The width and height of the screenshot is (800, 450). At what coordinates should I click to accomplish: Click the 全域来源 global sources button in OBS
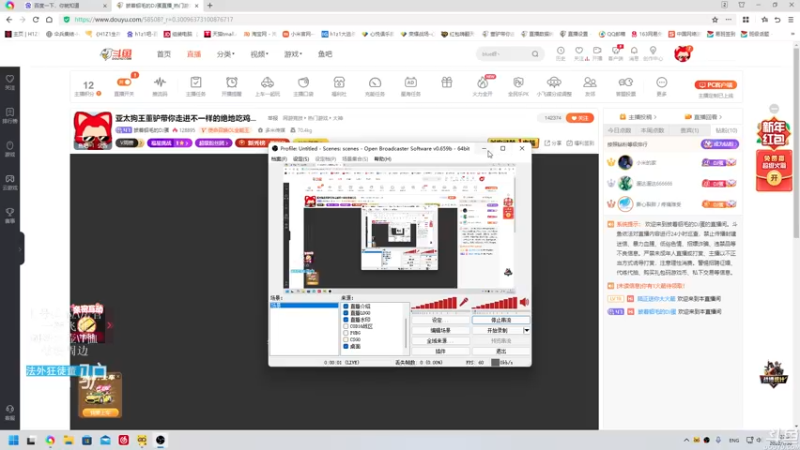(440, 341)
